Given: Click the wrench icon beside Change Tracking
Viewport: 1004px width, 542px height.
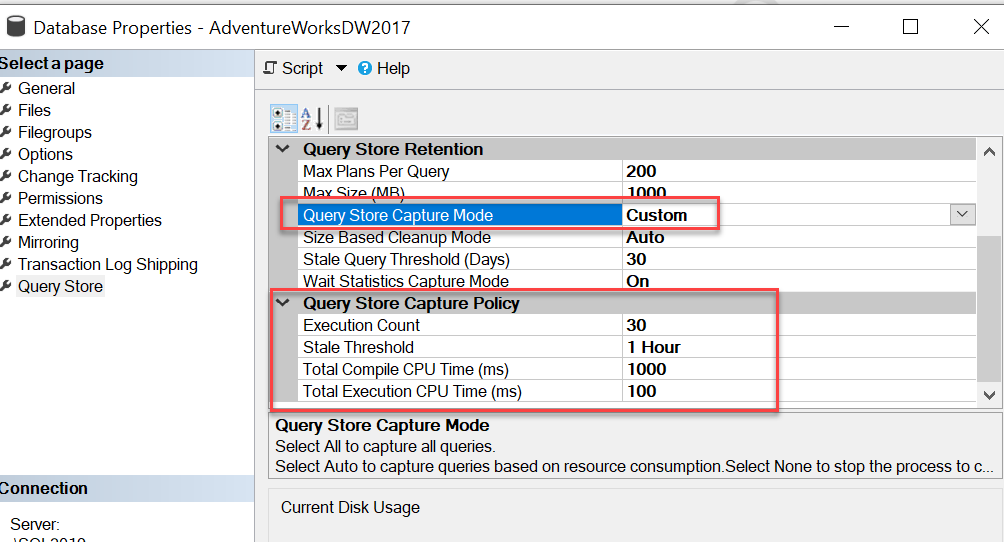Looking at the screenshot, I should tap(6, 176).
